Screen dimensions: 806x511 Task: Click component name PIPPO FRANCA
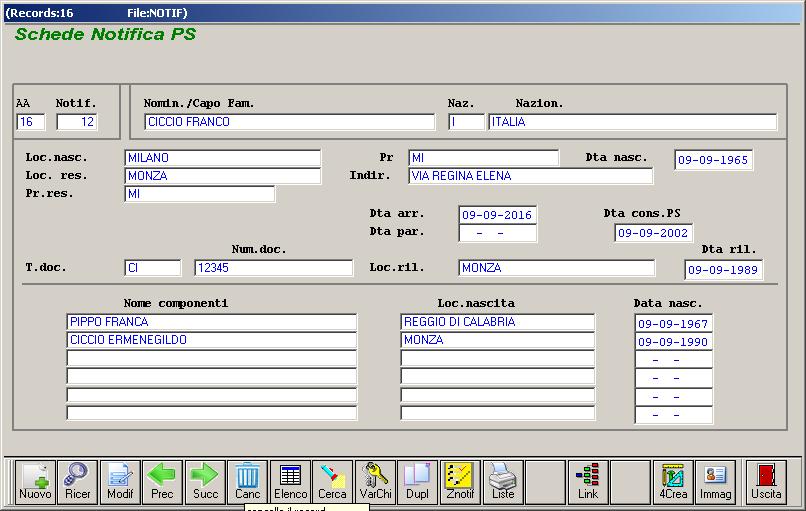(x=212, y=322)
